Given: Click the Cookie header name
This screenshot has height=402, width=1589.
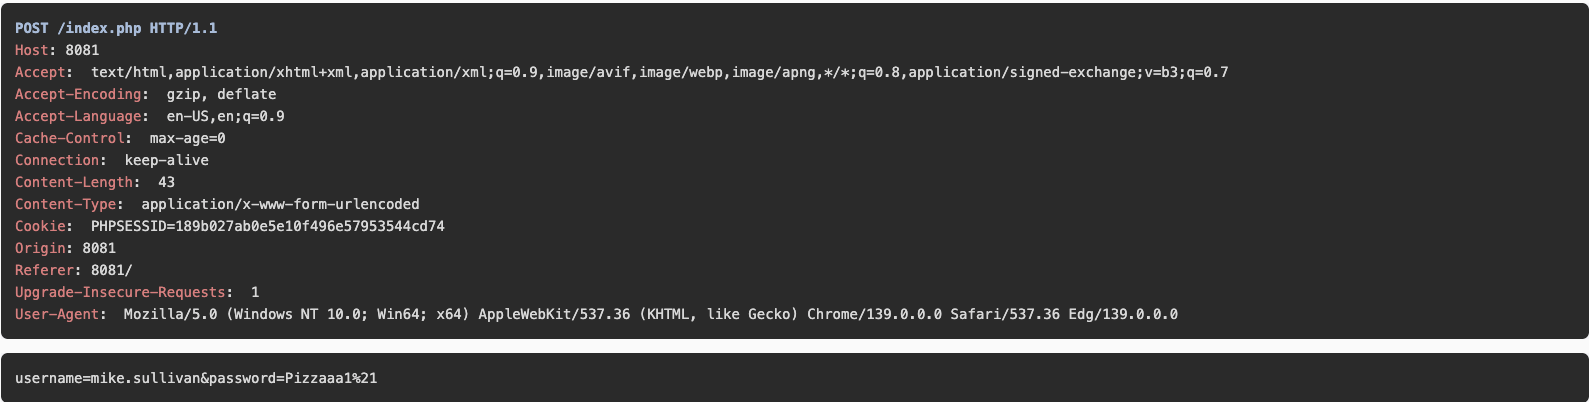Looking at the screenshot, I should [x=40, y=226].
